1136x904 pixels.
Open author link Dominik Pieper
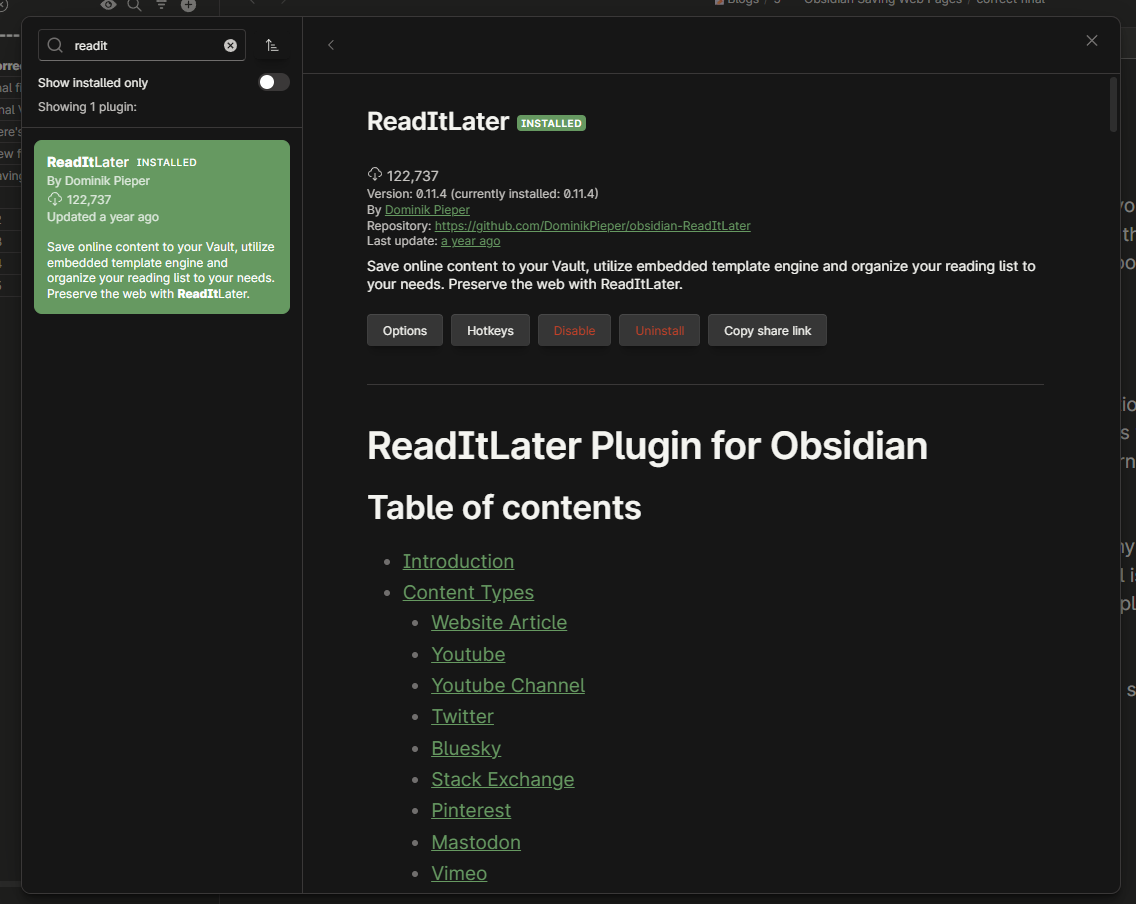point(426,209)
